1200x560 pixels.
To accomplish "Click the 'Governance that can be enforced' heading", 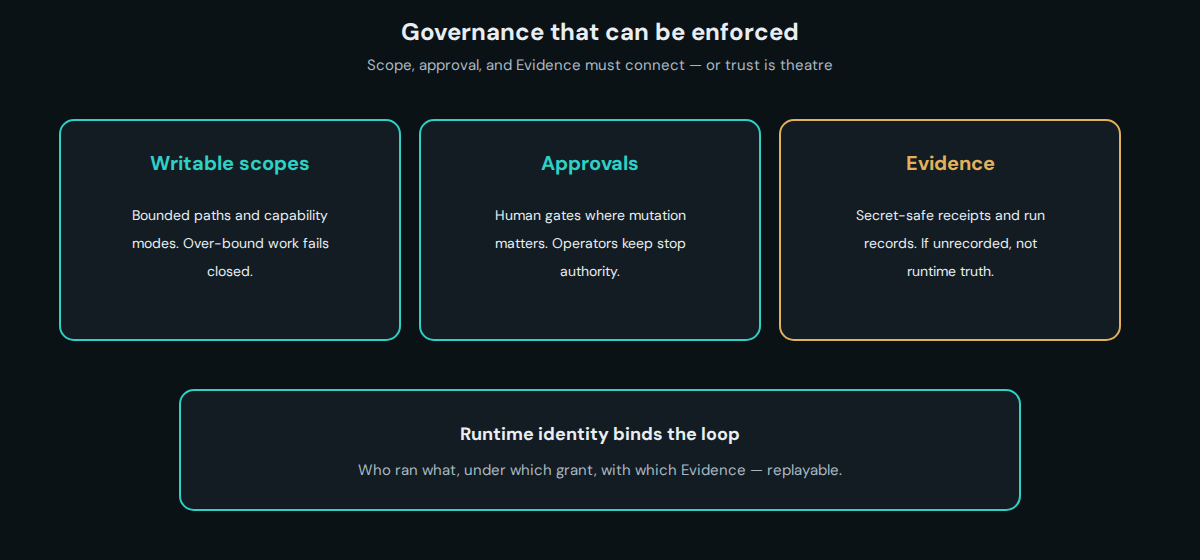I will point(600,32).
